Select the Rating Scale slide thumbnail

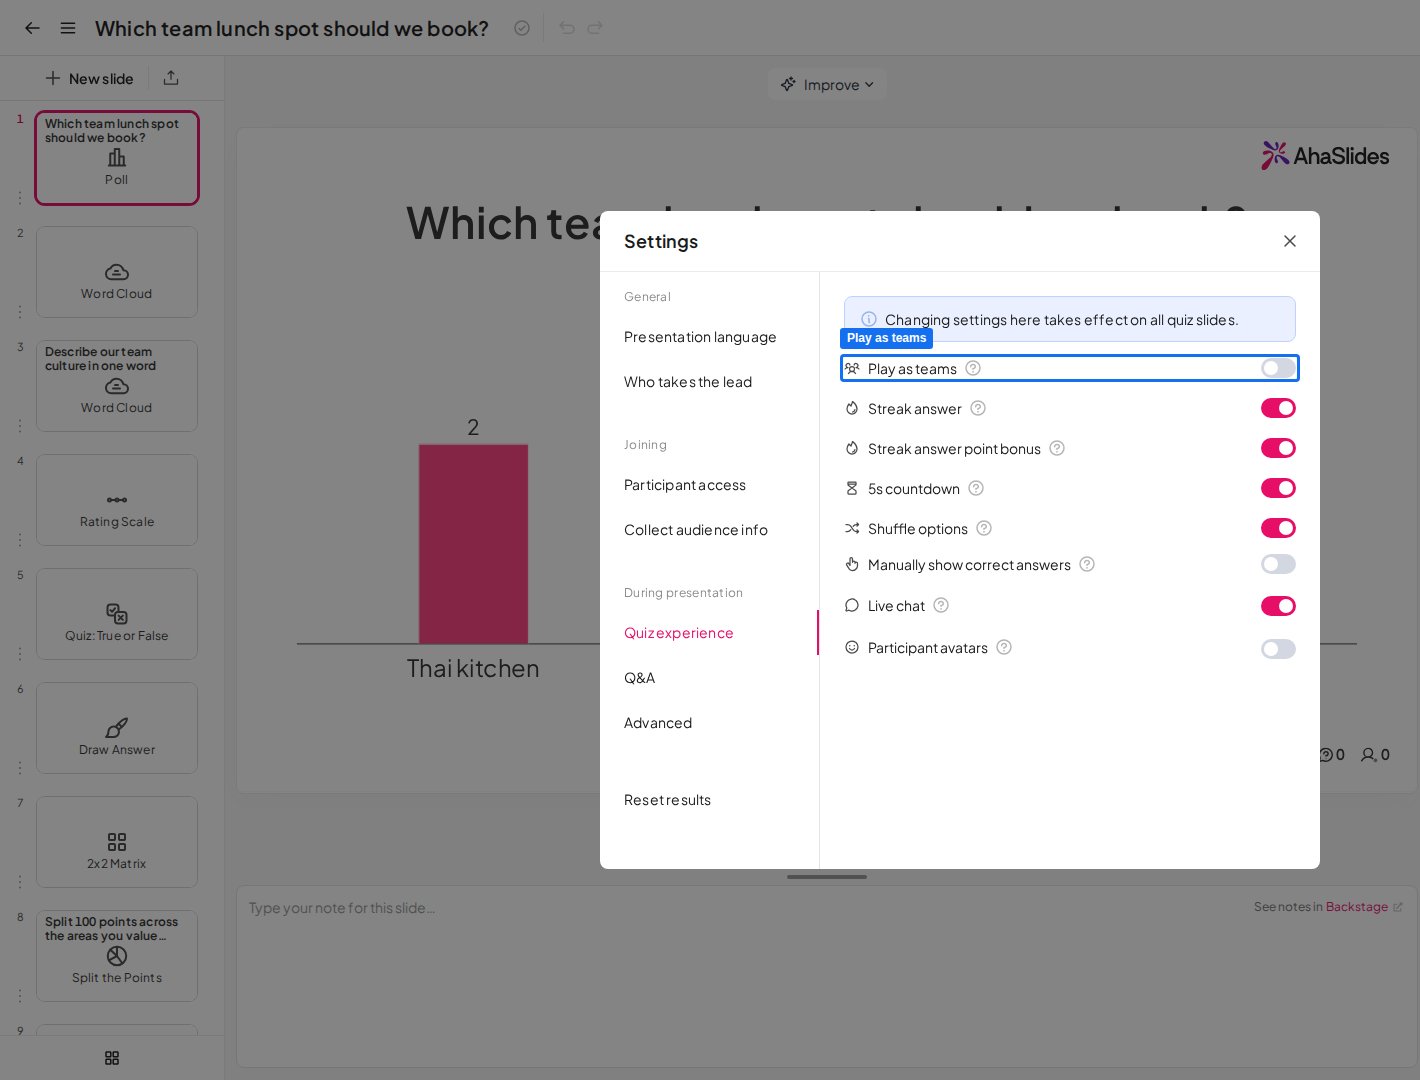117,500
